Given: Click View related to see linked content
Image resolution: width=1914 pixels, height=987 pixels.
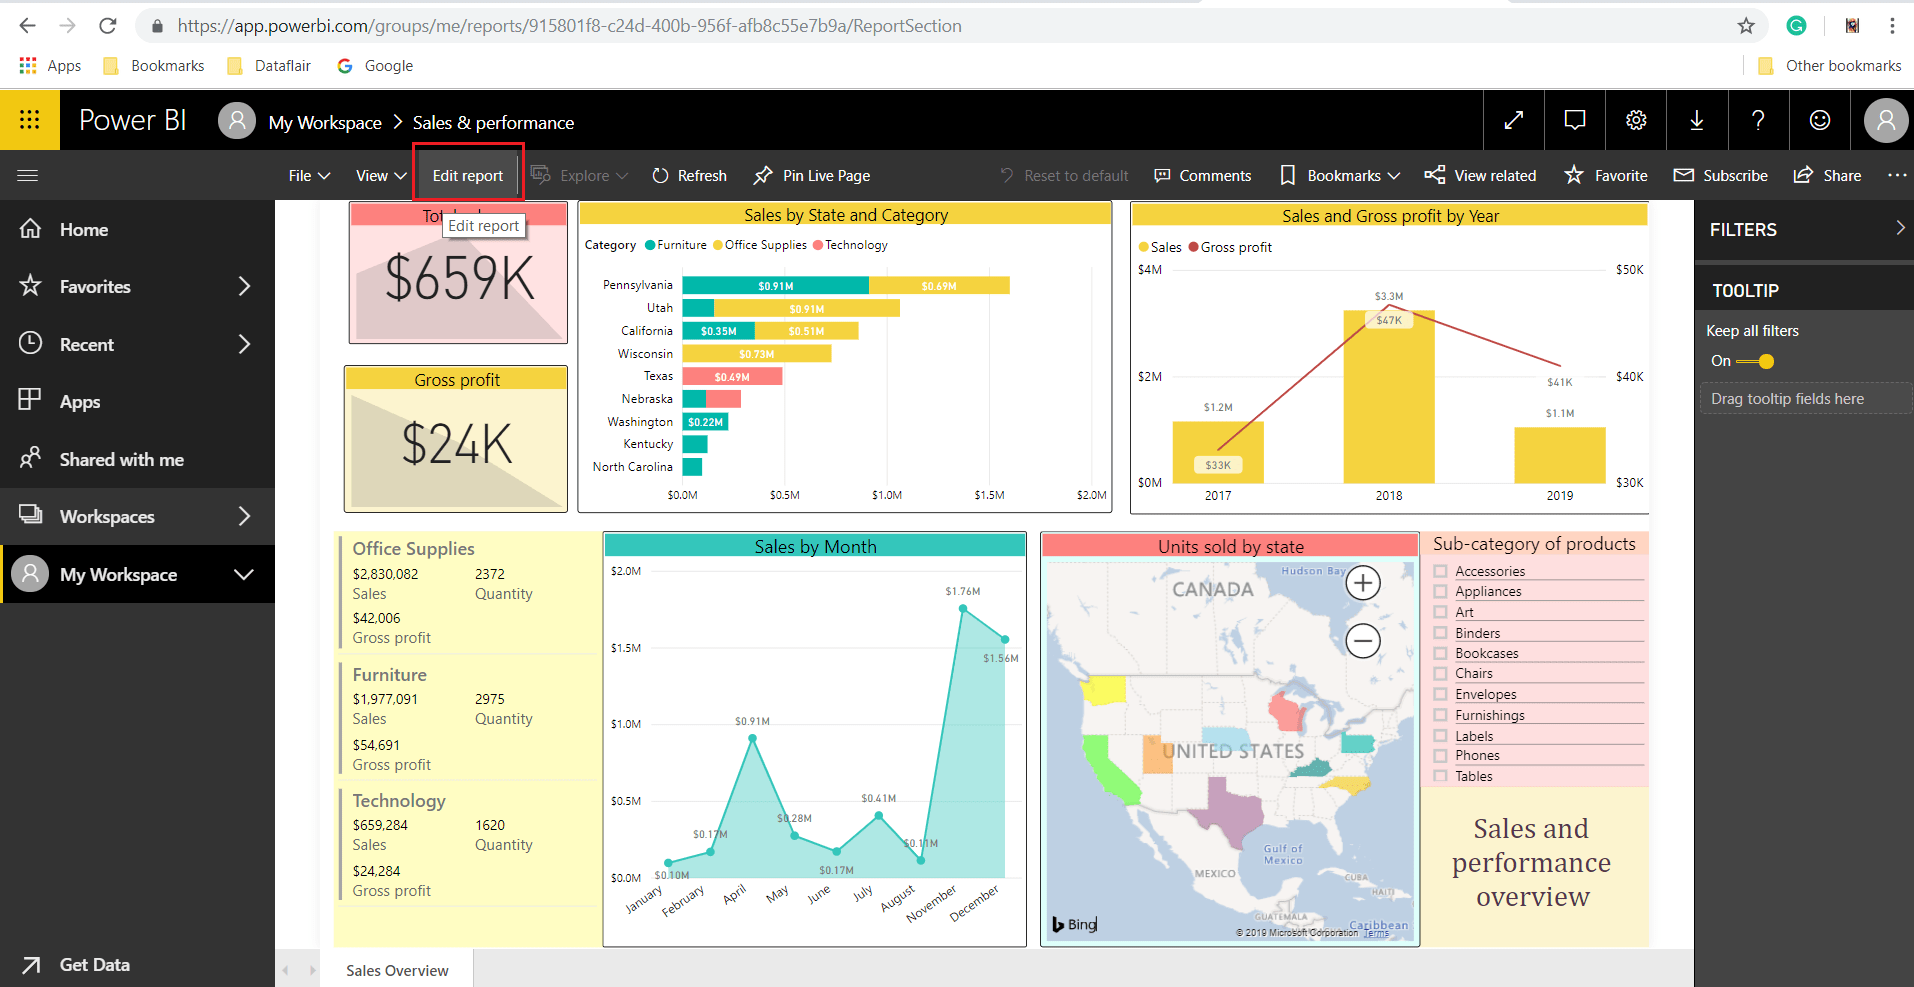Looking at the screenshot, I should (x=1481, y=175).
